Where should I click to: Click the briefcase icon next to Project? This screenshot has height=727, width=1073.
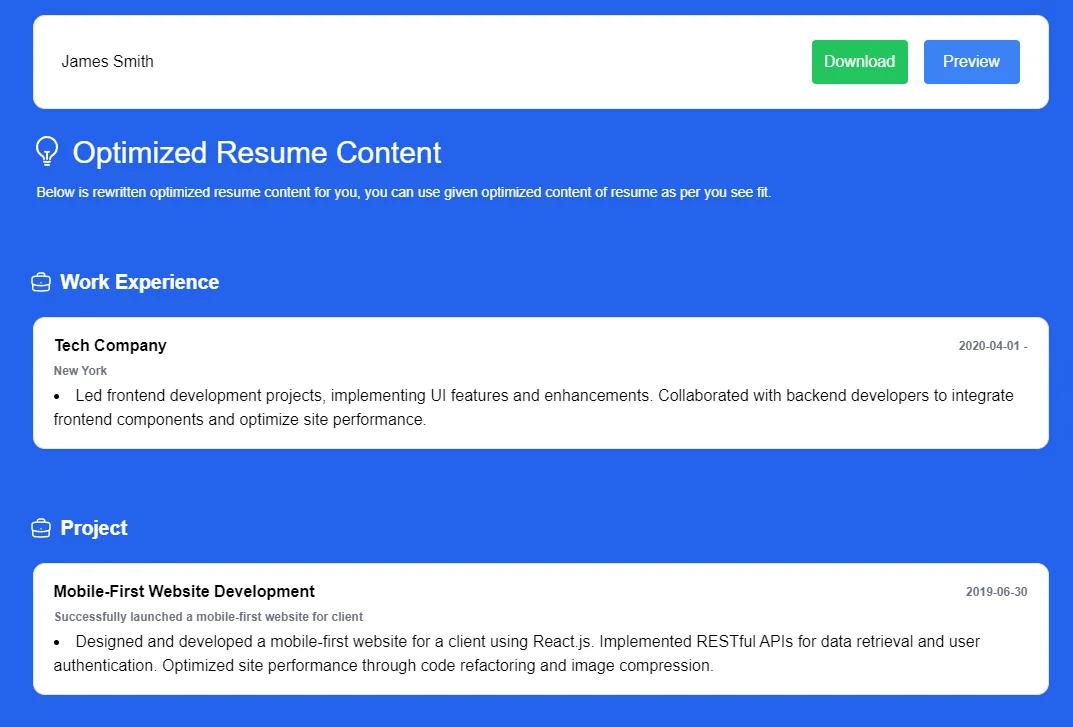coord(40,528)
